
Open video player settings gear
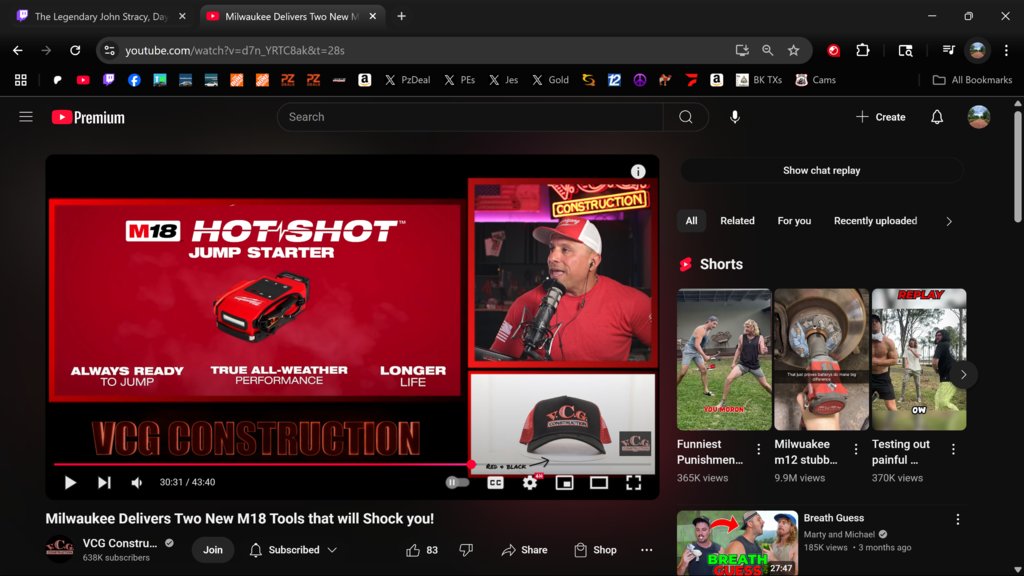530,483
